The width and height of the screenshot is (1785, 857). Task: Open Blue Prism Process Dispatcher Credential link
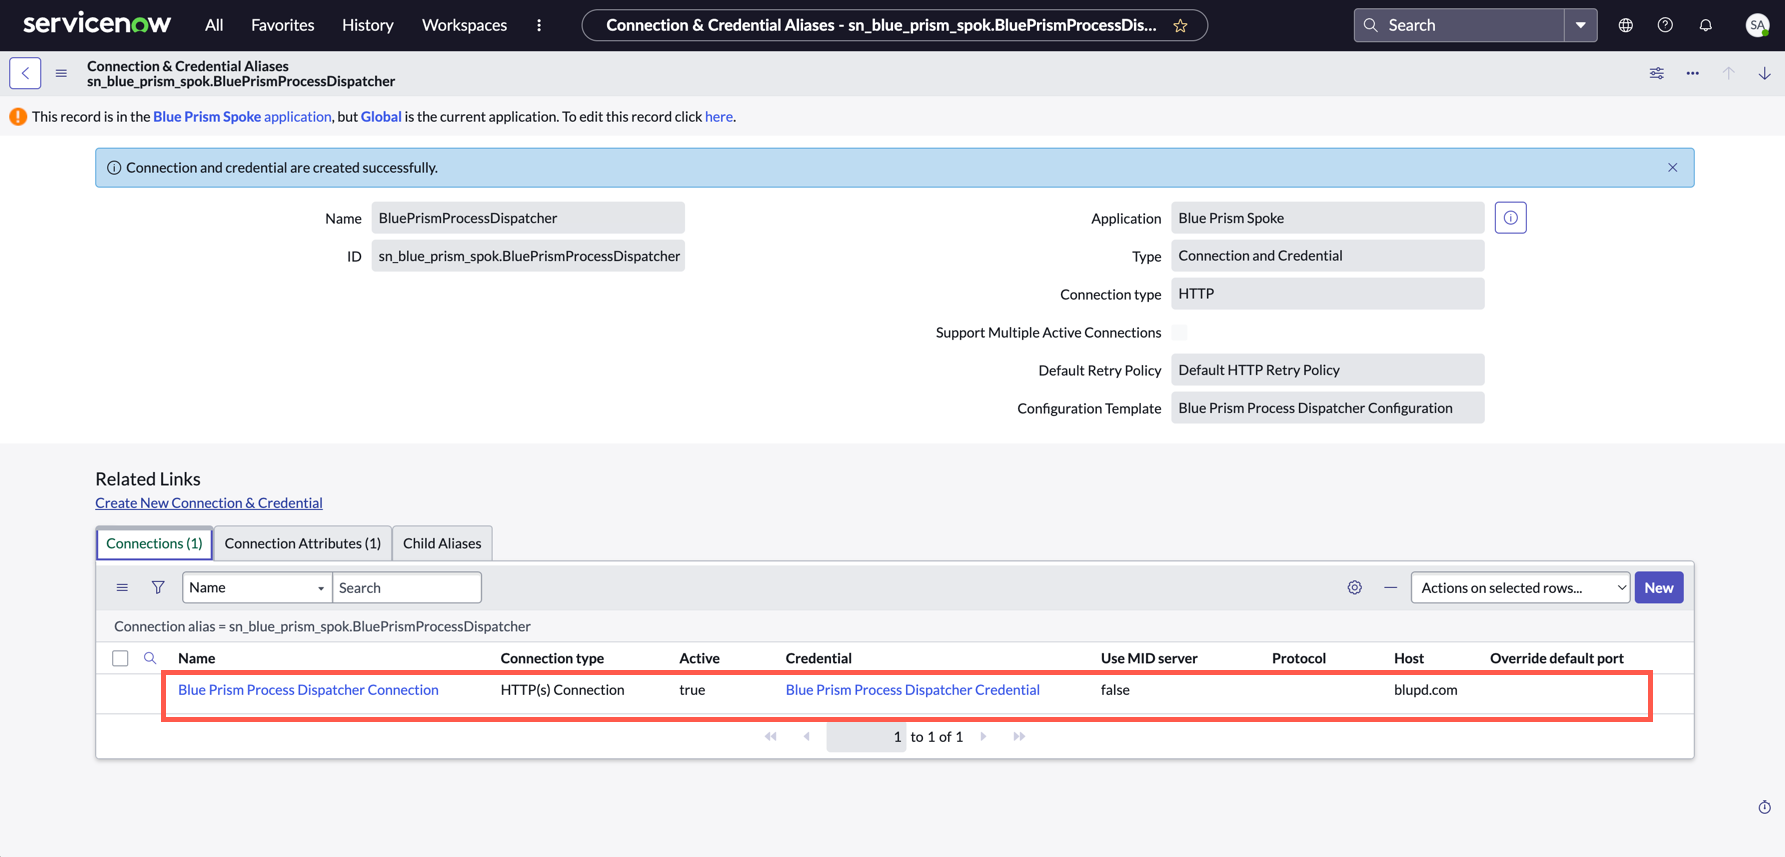click(912, 690)
